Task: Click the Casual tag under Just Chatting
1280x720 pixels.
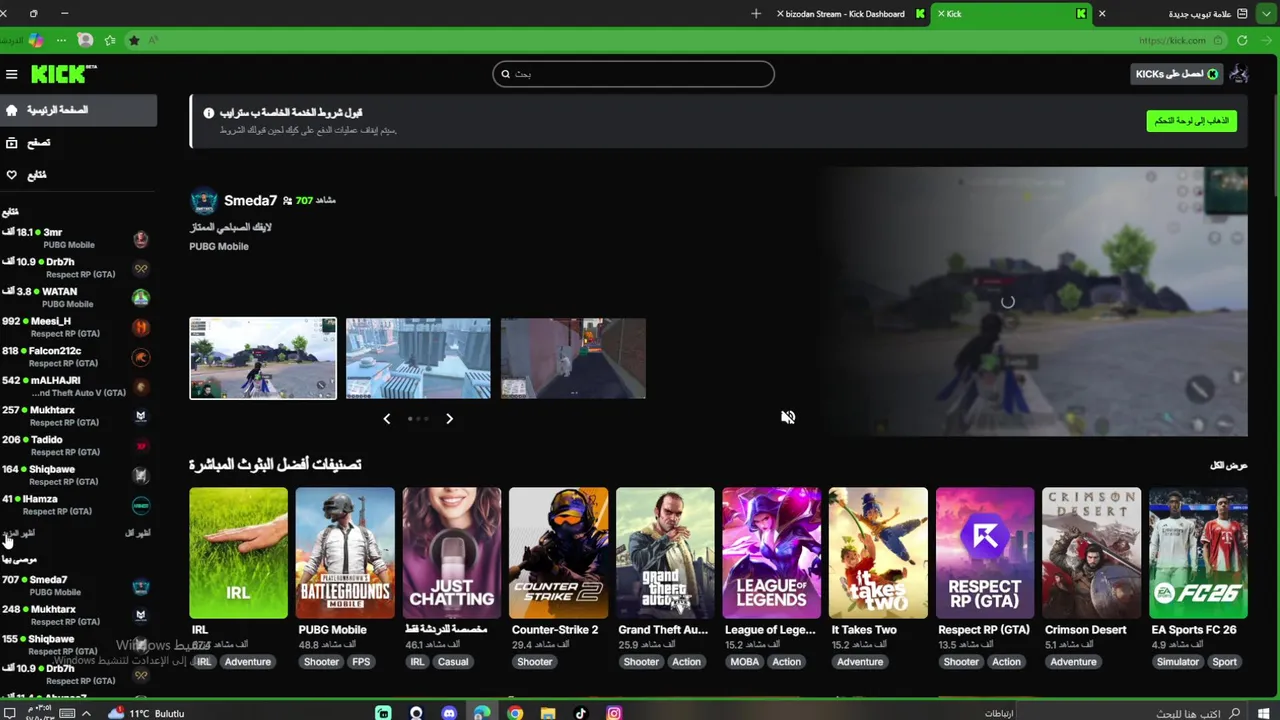Action: [453, 662]
